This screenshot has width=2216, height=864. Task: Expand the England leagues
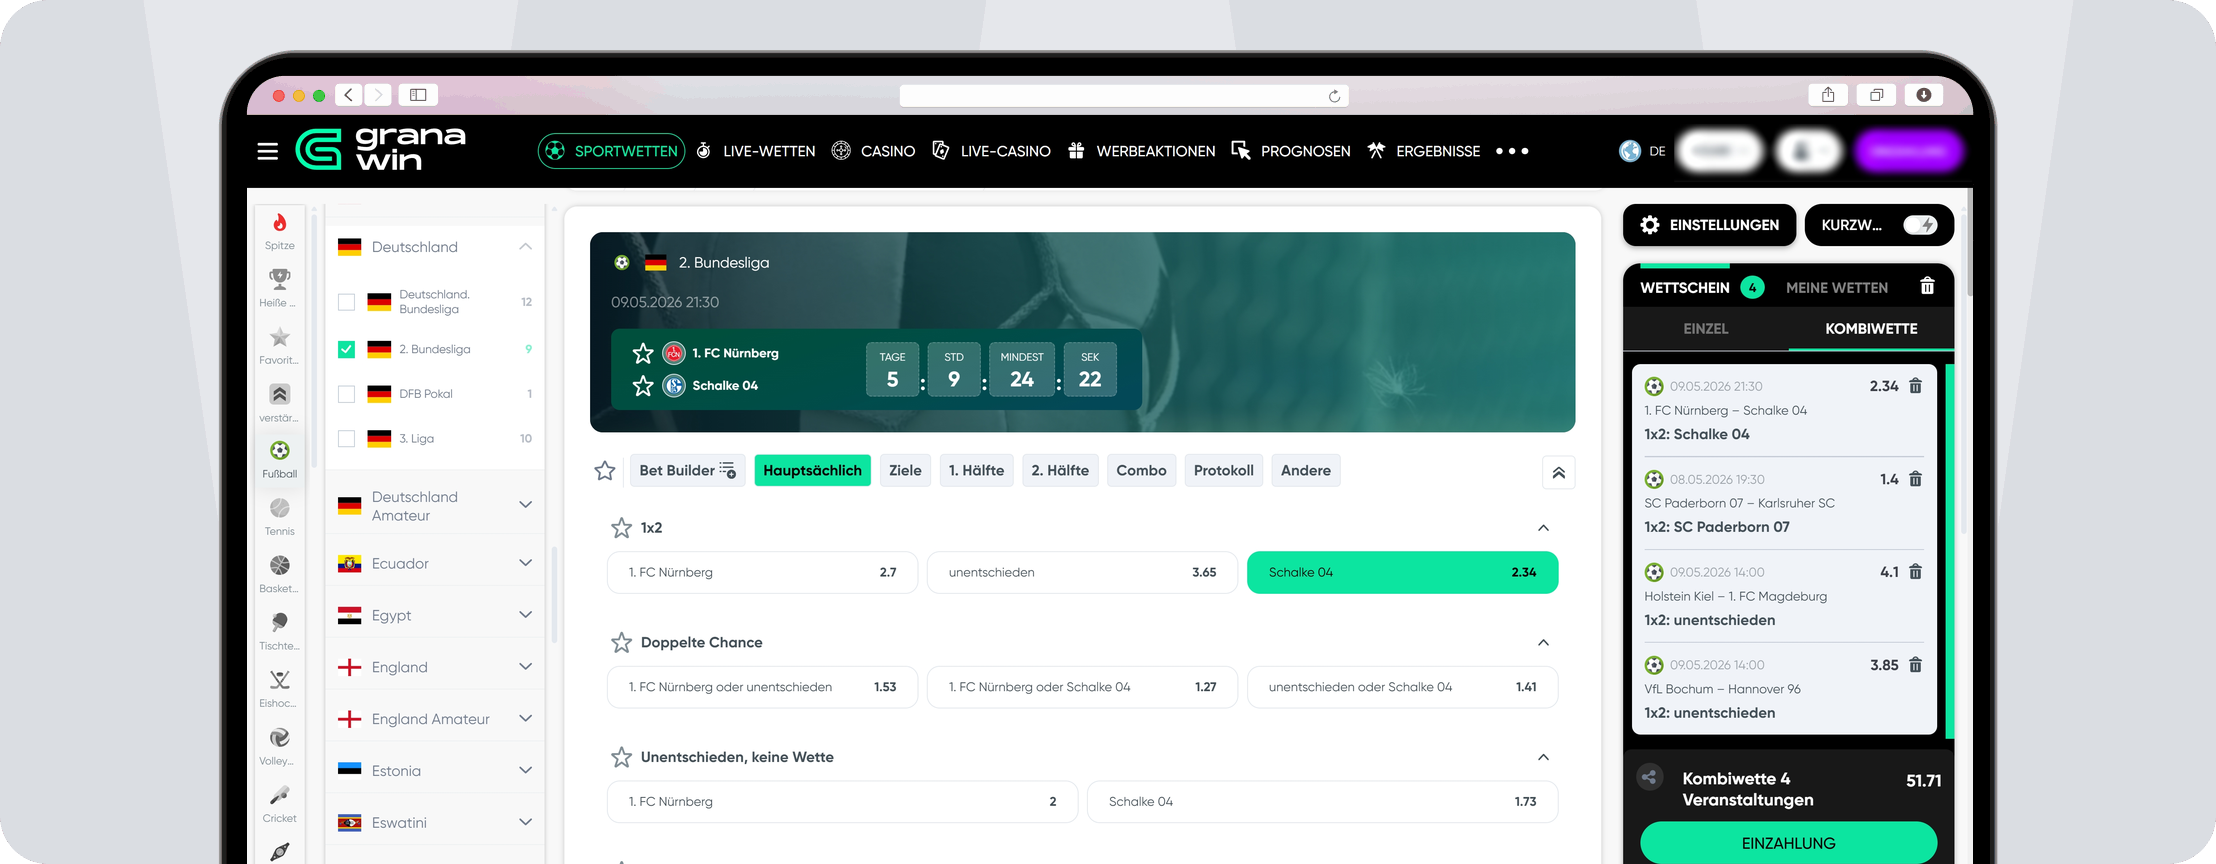point(525,667)
